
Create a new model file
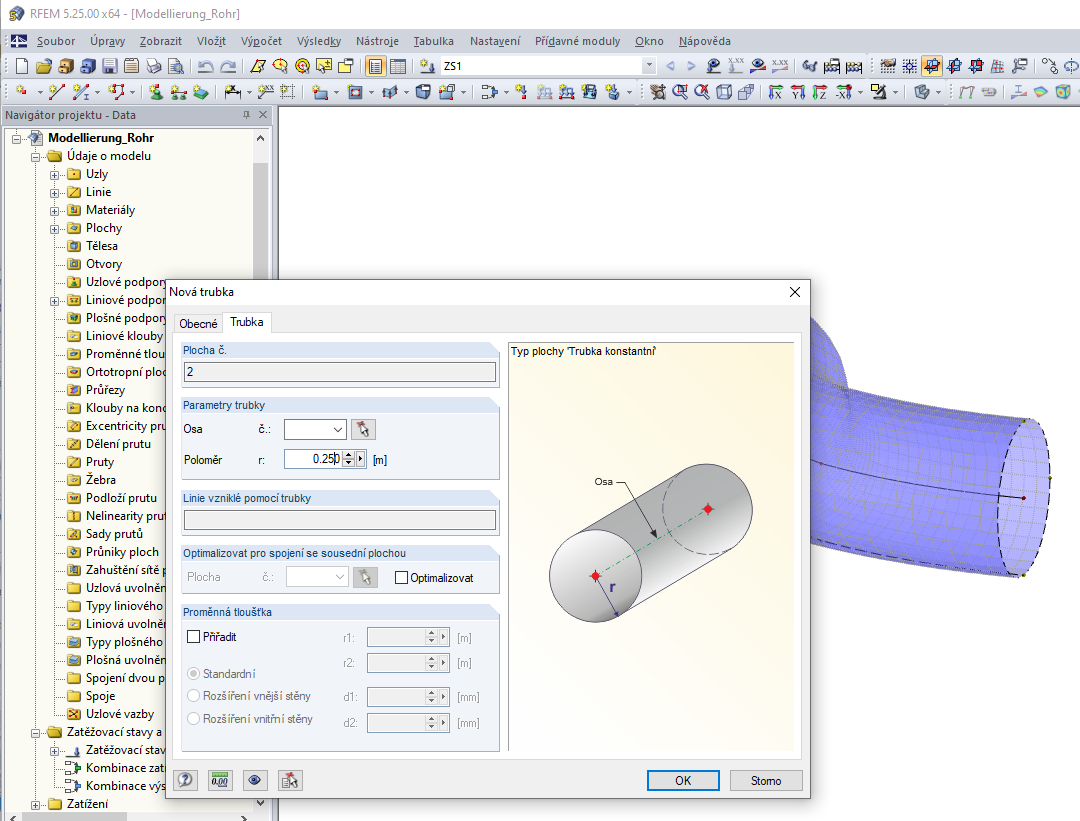point(22,66)
